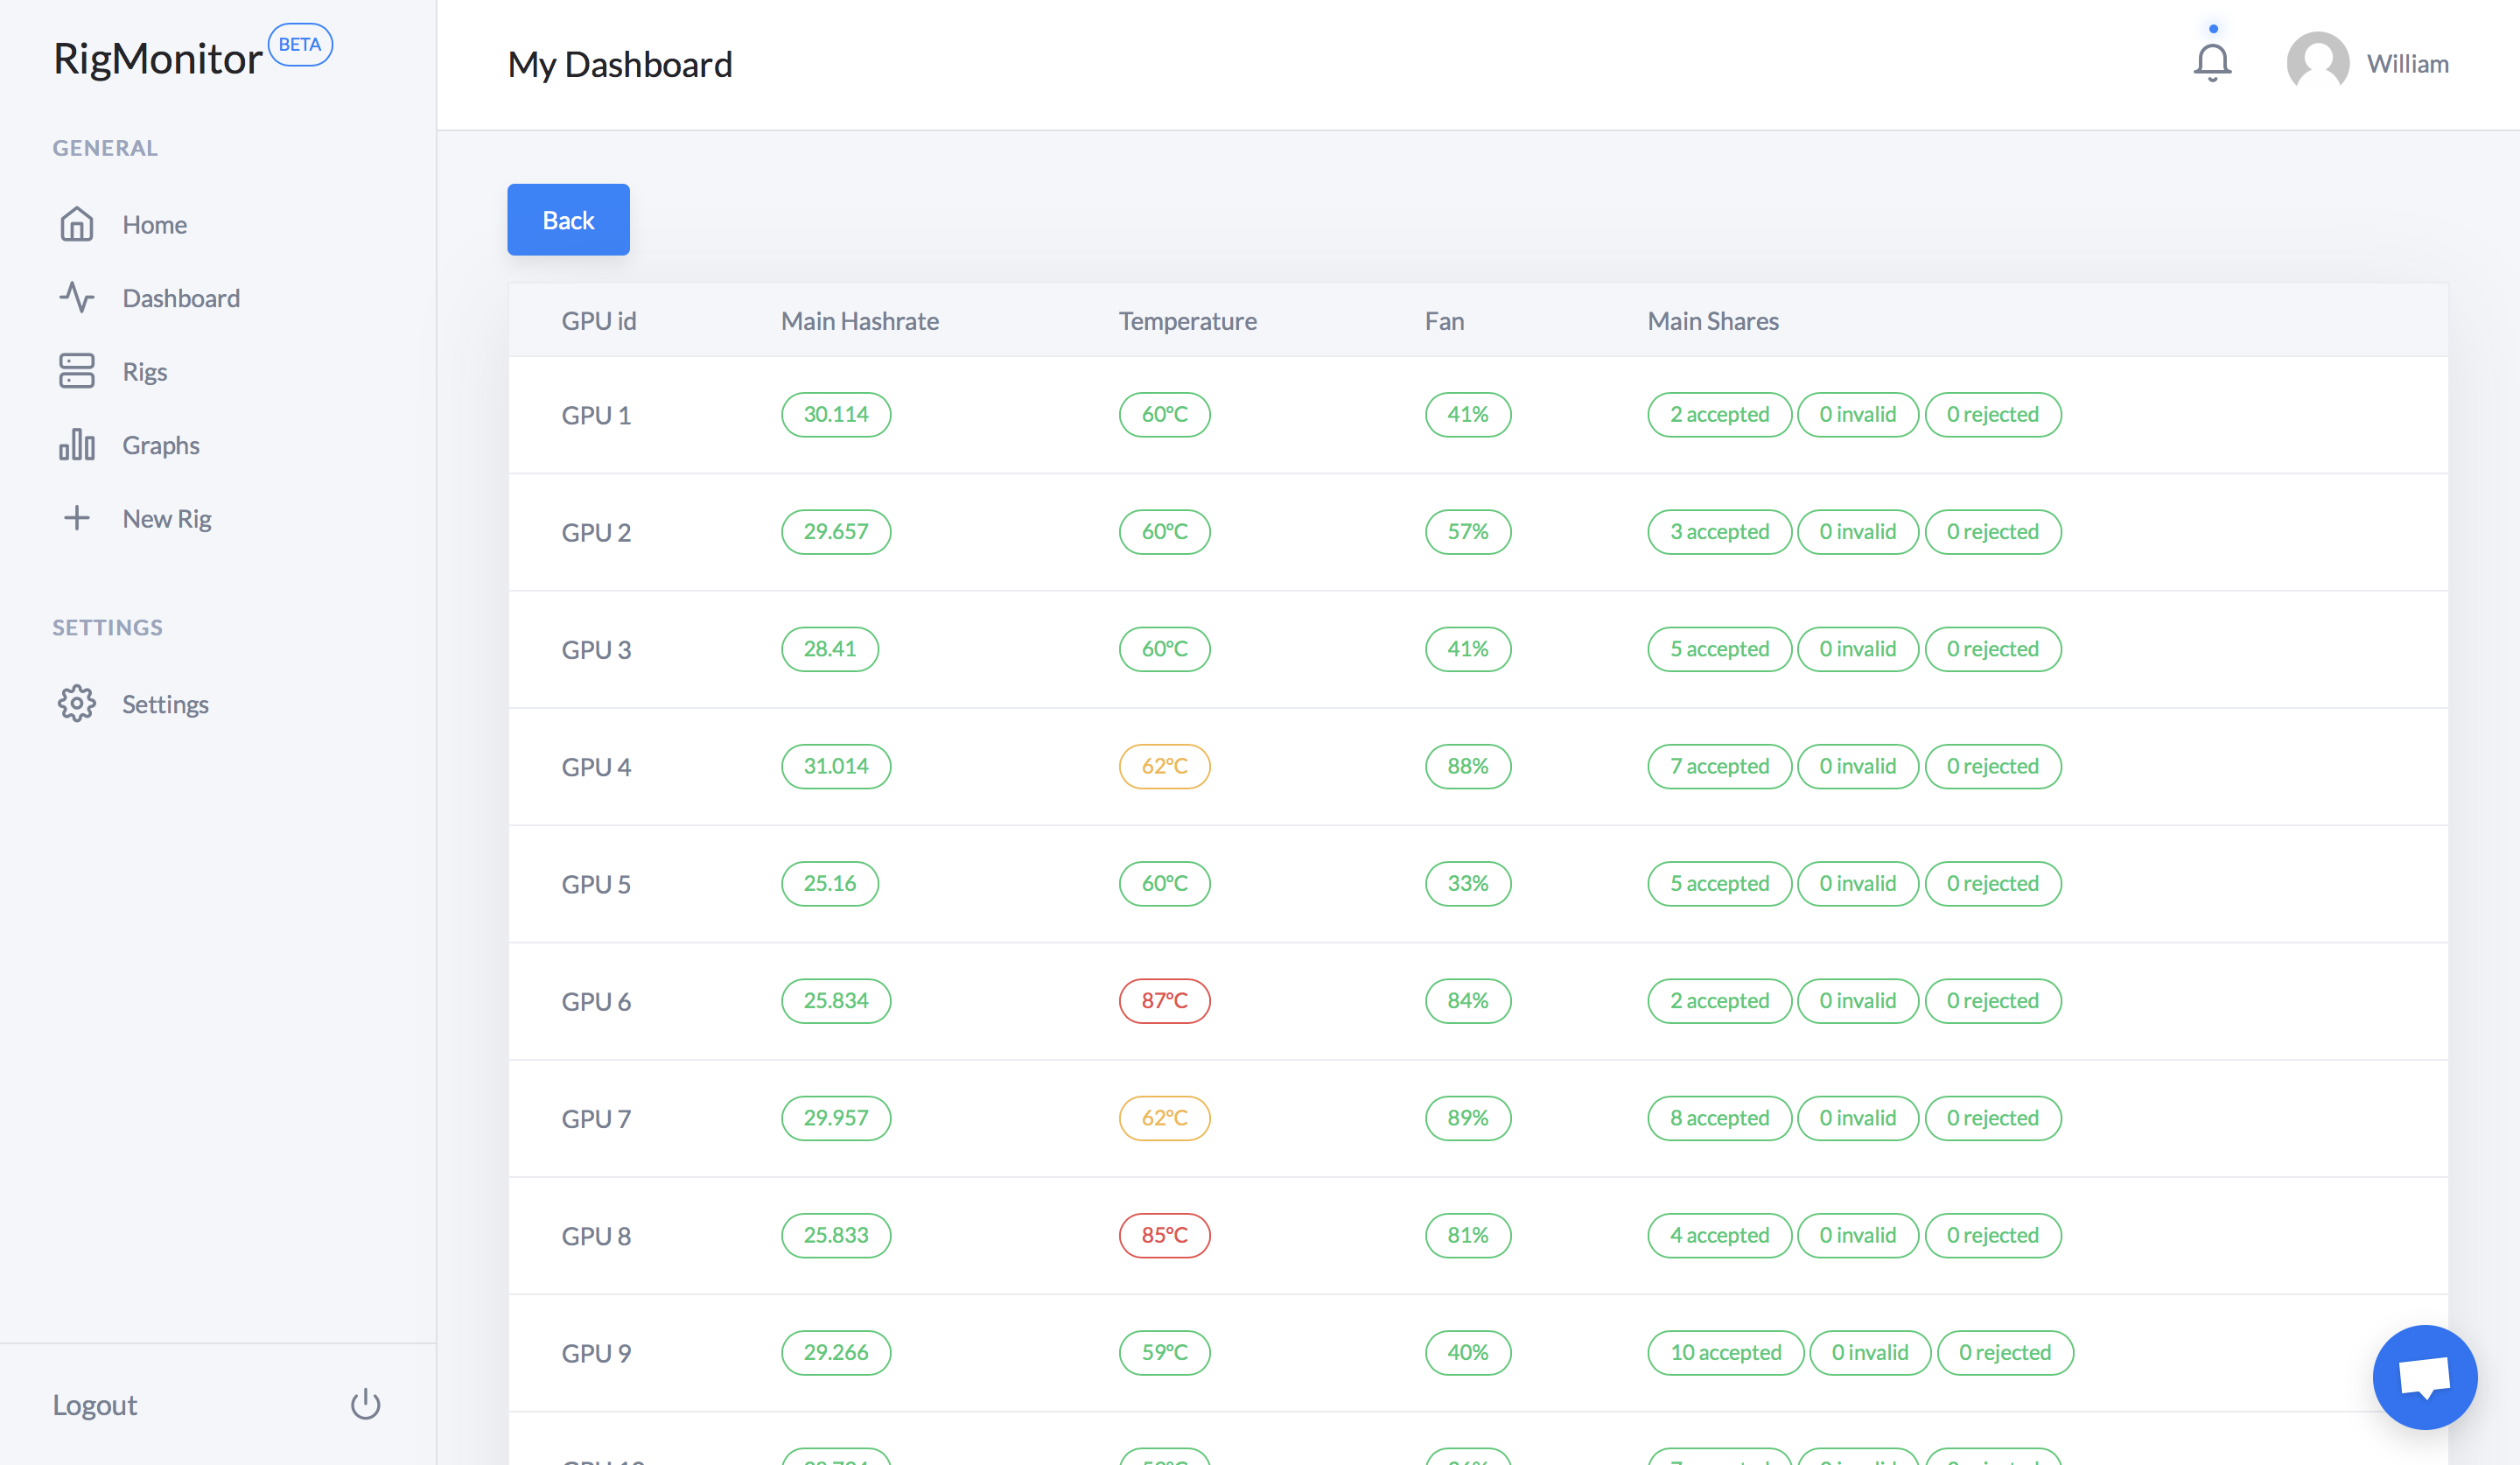Click the logout power icon
Viewport: 2520px width, 1465px height.
pos(365,1404)
